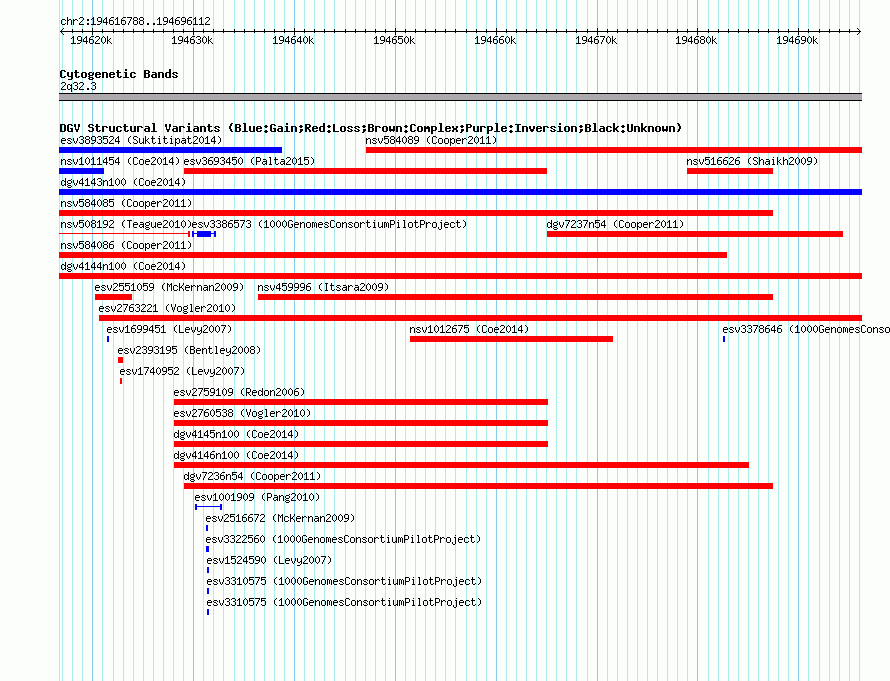Select esv2759109 (Redon2006) variant
Screen dimensions: 890x681
click(239, 392)
